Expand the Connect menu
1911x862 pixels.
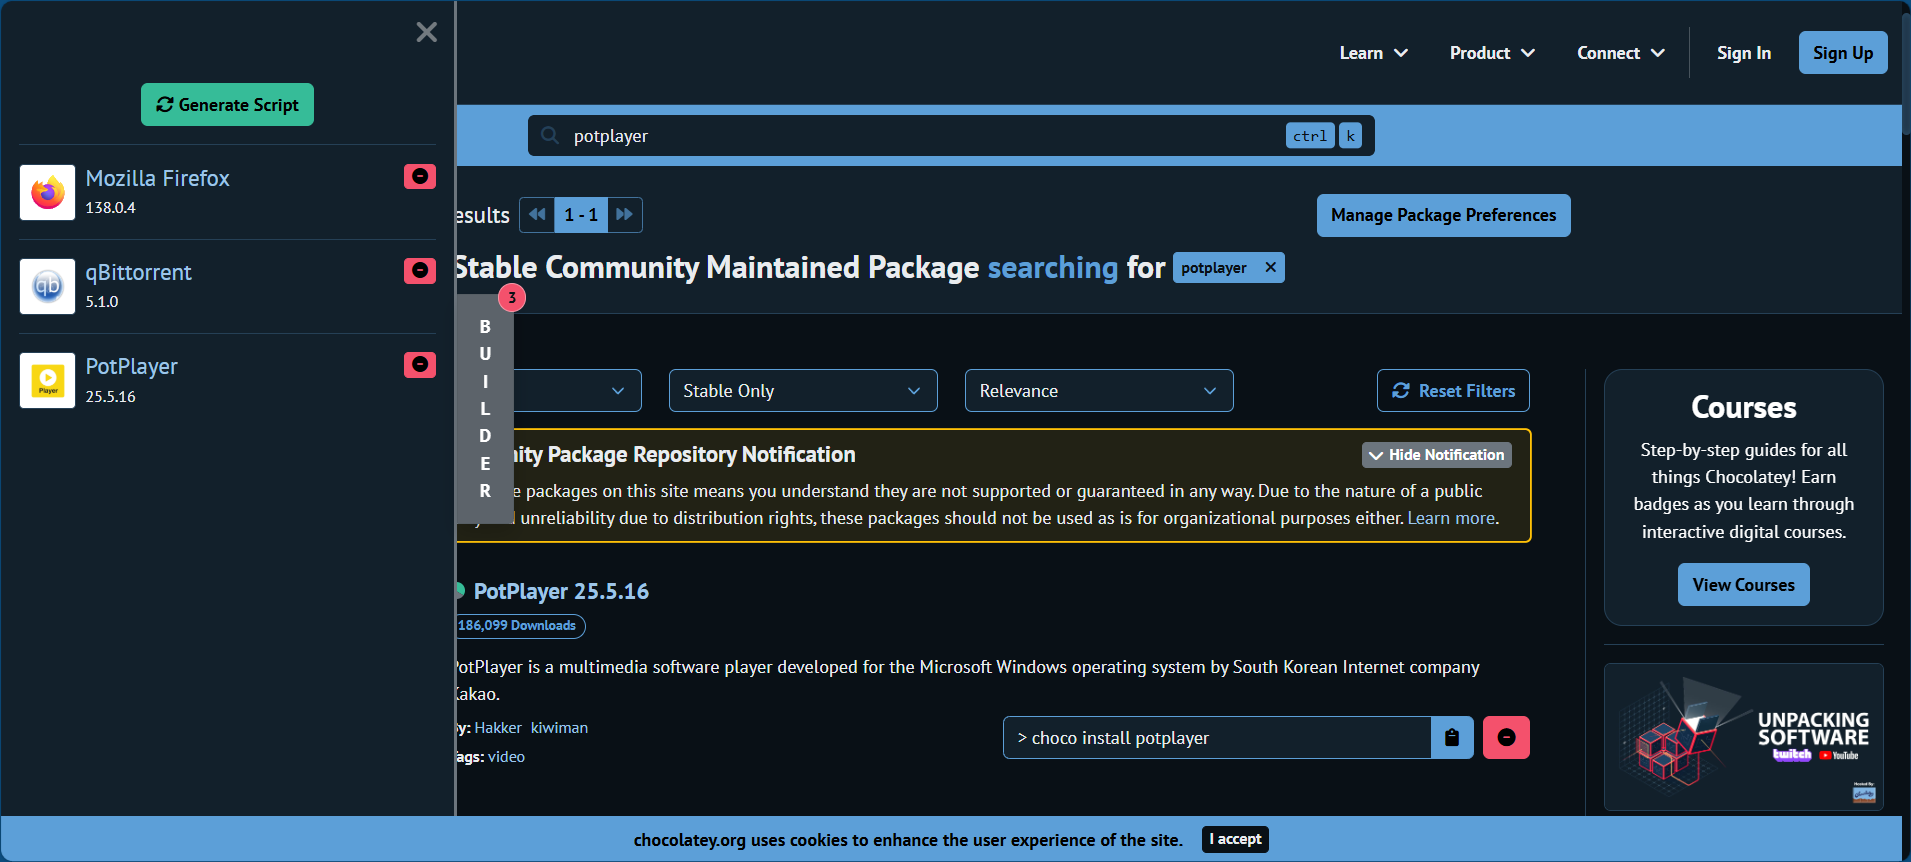1621,53
